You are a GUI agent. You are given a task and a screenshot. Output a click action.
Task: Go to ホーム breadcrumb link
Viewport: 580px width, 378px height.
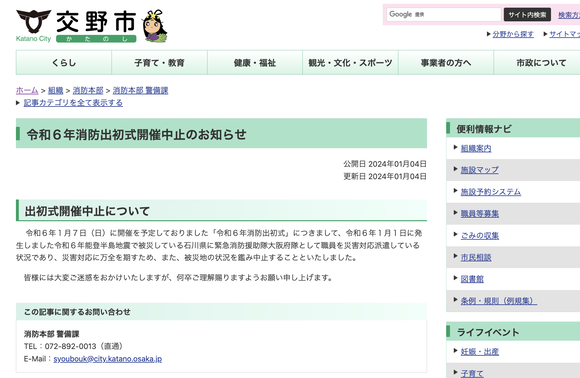pos(27,90)
